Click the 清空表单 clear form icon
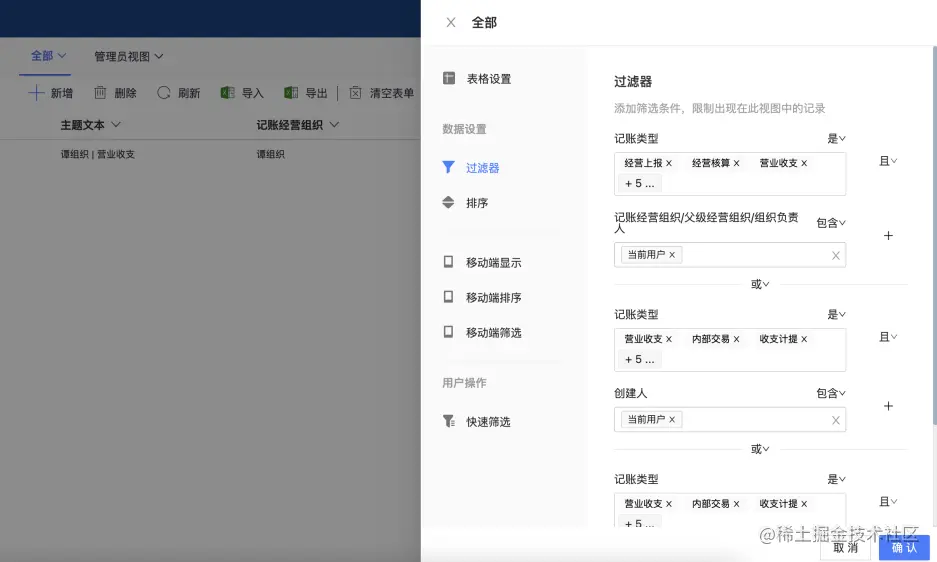This screenshot has height=562, width=937. [356, 93]
